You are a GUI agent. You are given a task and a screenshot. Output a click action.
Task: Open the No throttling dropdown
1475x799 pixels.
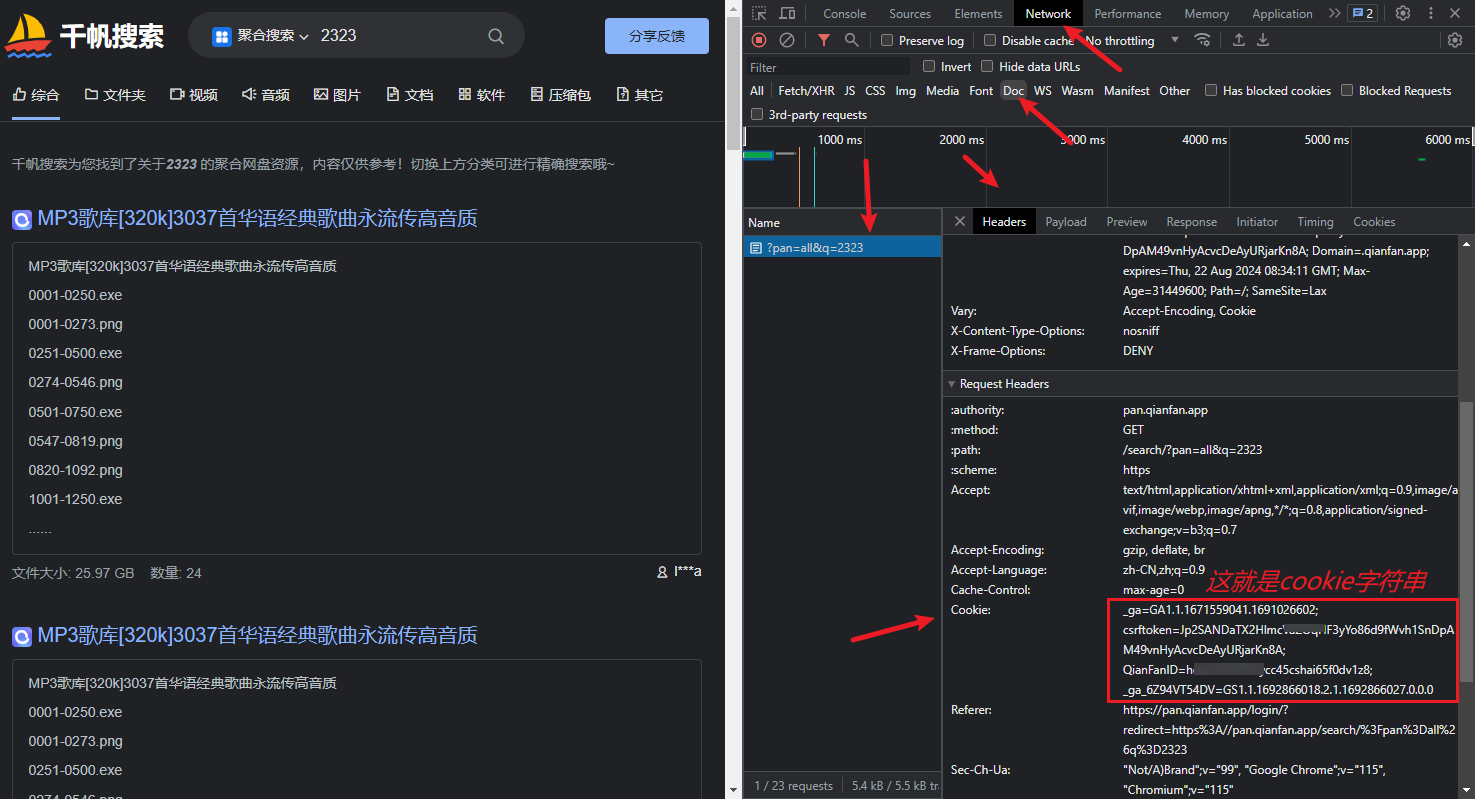click(1131, 40)
